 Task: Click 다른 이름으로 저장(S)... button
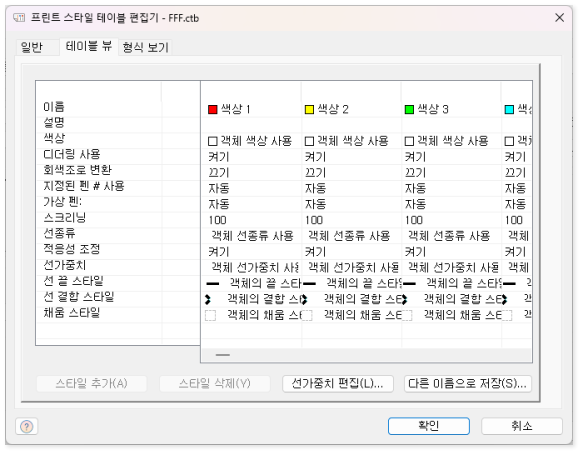(x=468, y=383)
